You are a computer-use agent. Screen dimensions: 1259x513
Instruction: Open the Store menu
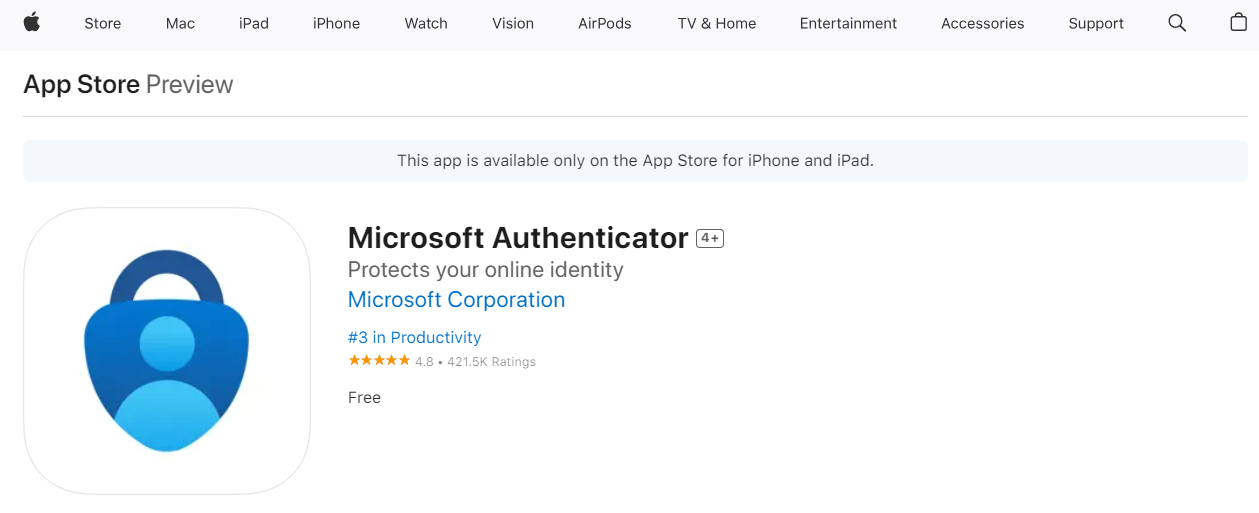(x=102, y=23)
